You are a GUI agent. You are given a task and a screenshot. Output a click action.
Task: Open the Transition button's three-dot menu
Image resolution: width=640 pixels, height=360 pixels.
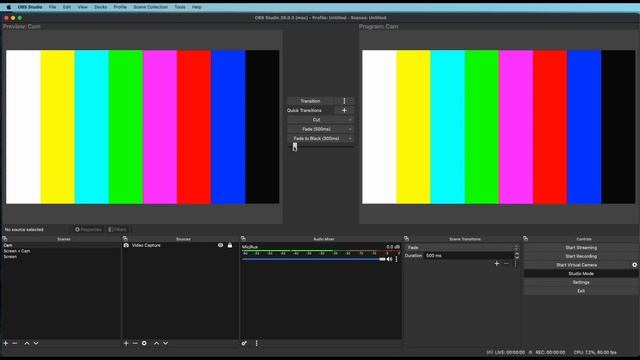(344, 101)
